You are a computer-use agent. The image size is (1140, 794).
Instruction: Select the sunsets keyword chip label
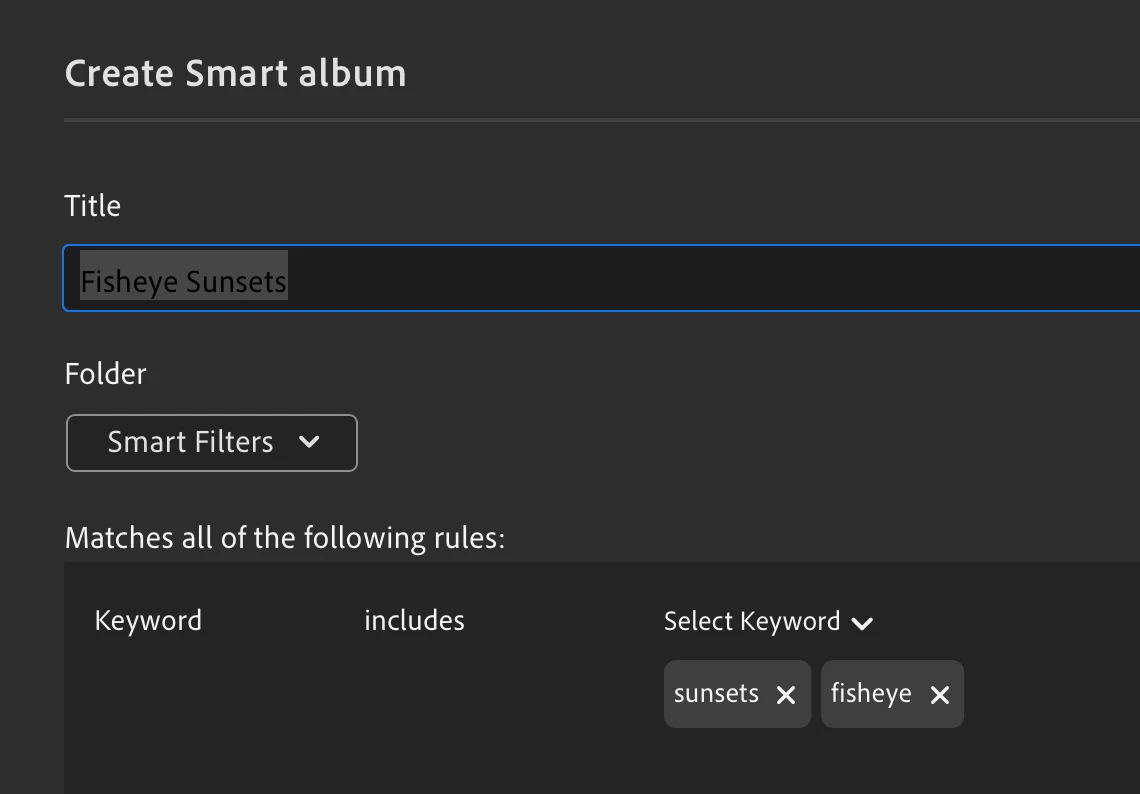point(716,694)
